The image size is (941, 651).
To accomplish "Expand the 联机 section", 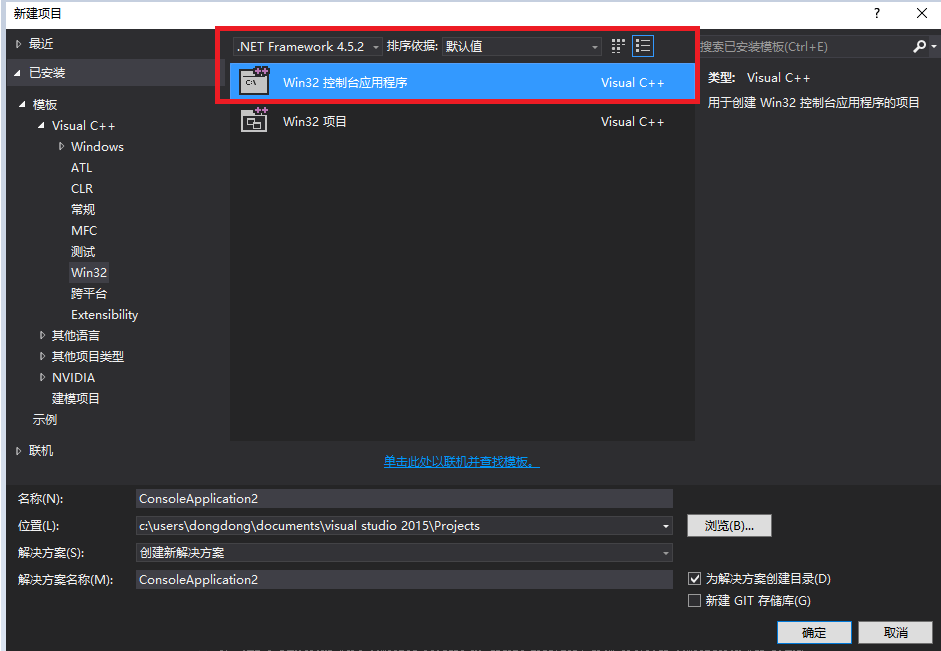I will 19,451.
